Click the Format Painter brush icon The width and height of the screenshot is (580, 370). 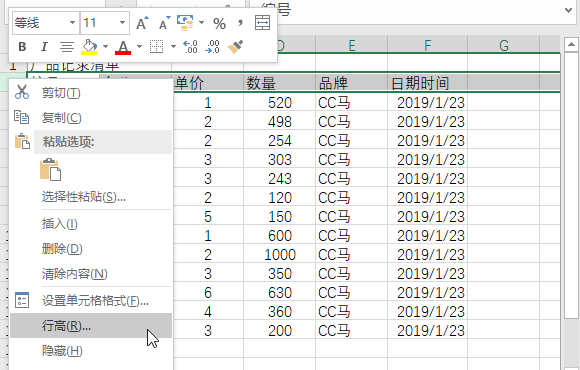(x=235, y=47)
